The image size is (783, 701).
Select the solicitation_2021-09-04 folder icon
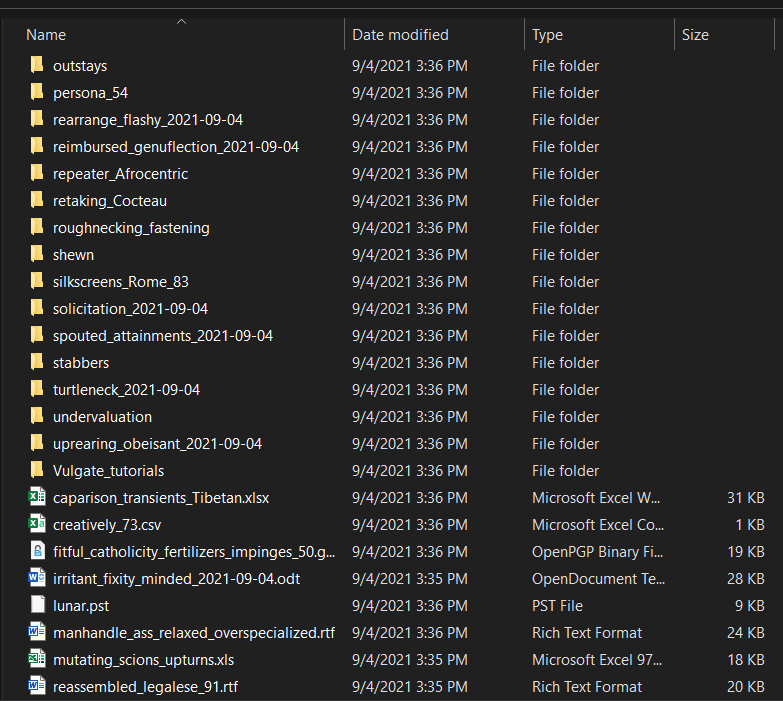[37, 308]
